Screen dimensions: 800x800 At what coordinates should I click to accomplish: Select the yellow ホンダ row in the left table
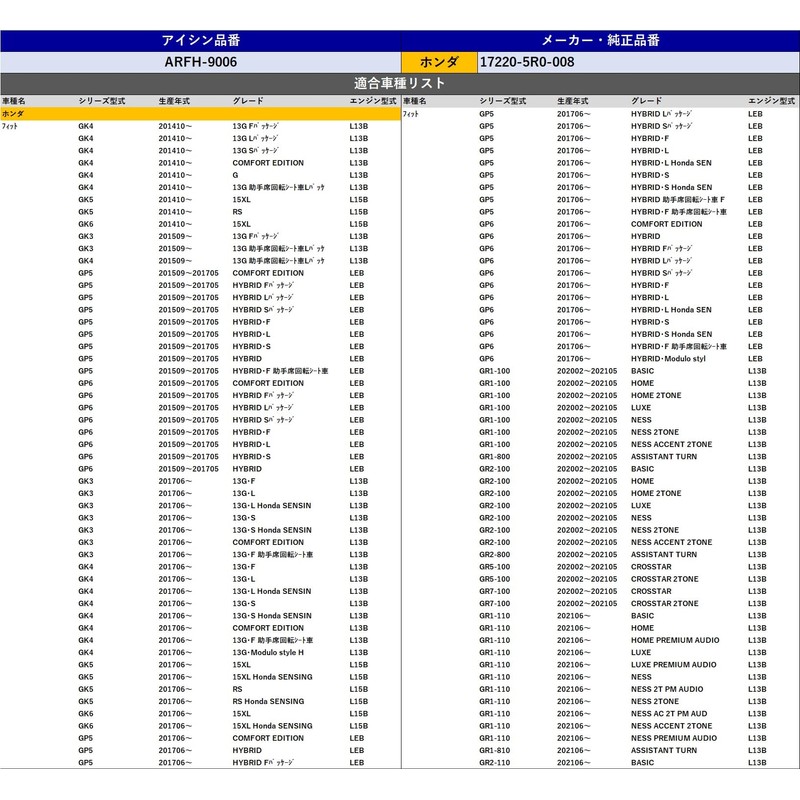(x=200, y=114)
